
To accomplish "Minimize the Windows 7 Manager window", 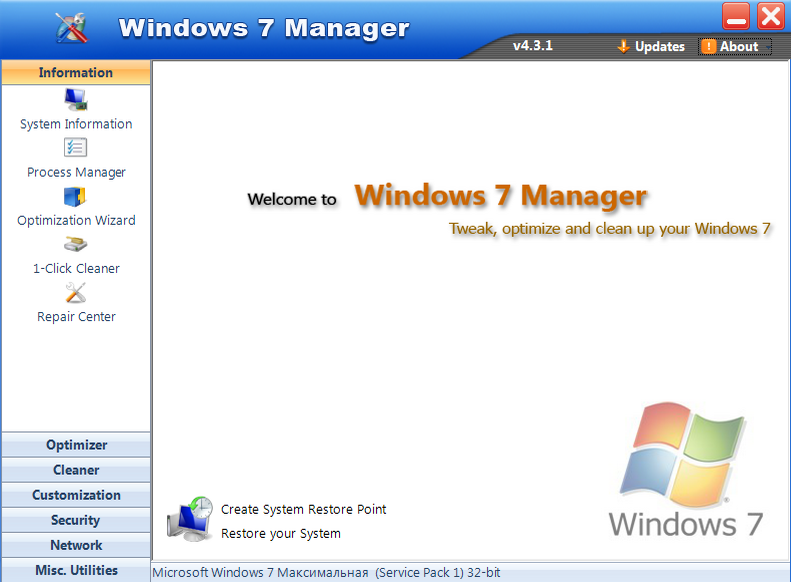I will 736,16.
